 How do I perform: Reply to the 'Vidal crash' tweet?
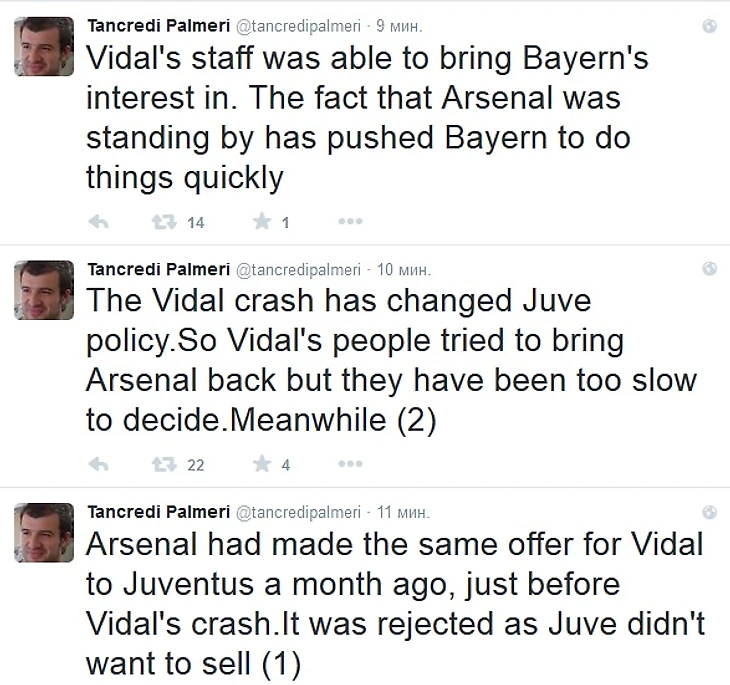click(x=99, y=464)
